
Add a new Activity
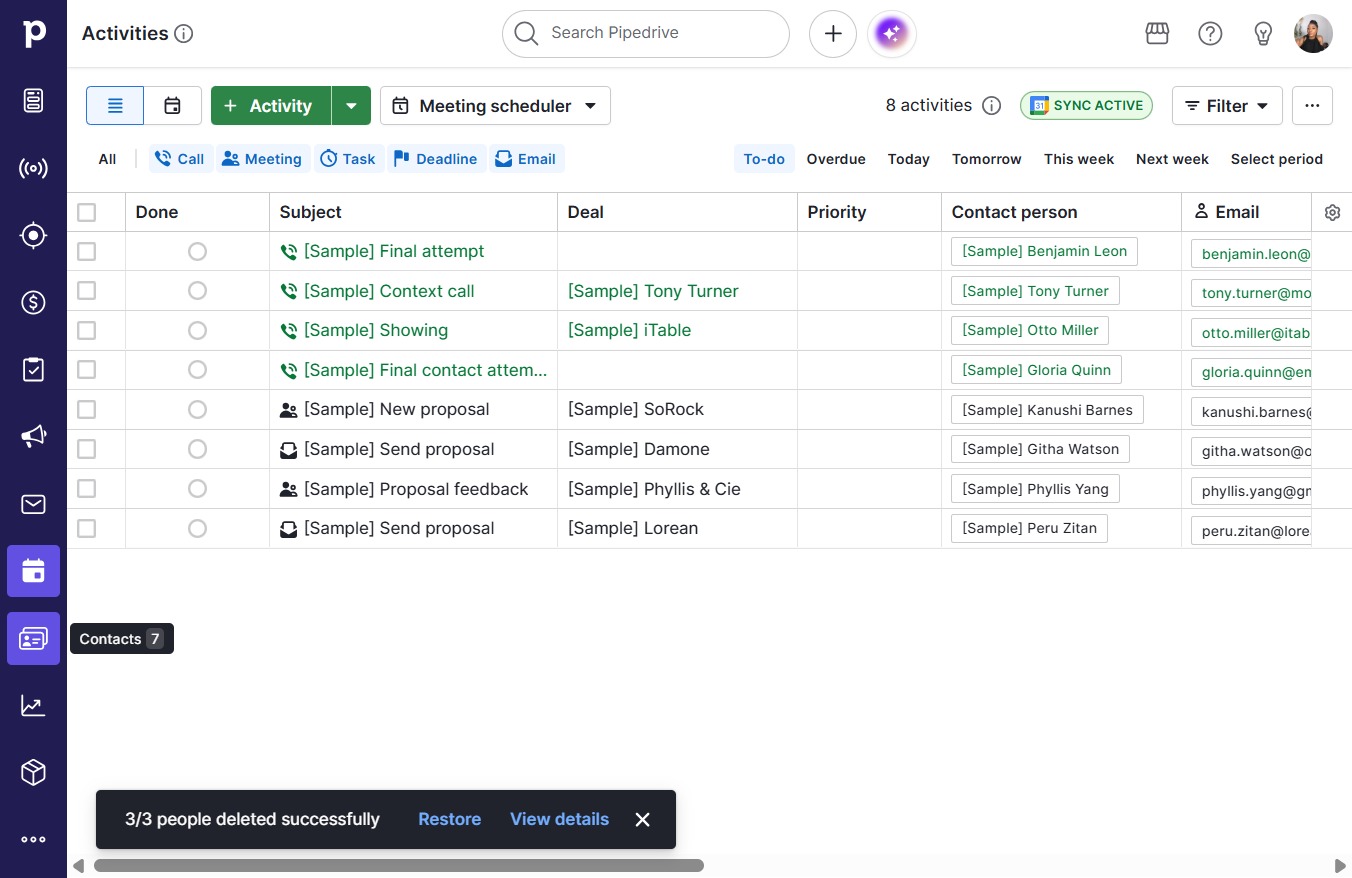pos(270,106)
